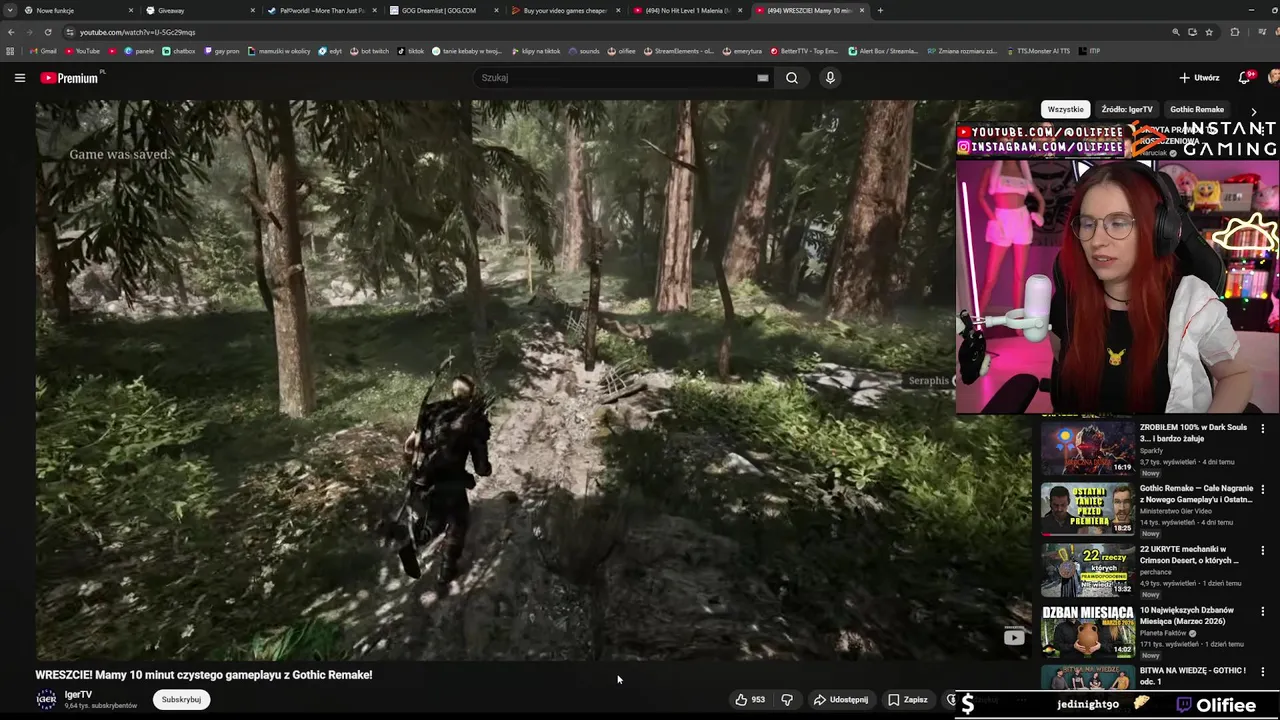This screenshot has height=720, width=1280.
Task: Open options for 22 UKRYTE mechaniki video
Action: (1262, 550)
